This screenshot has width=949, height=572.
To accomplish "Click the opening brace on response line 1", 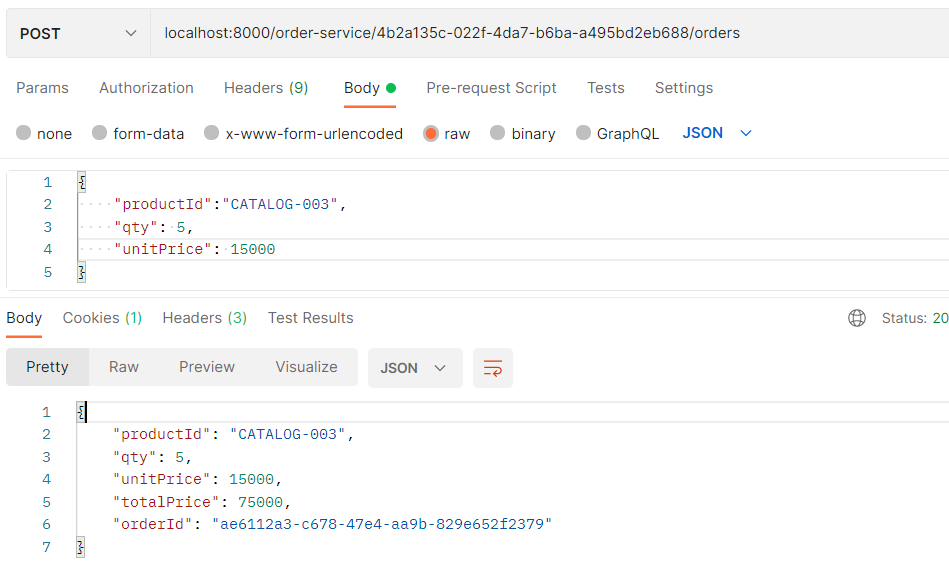I will tap(81, 412).
